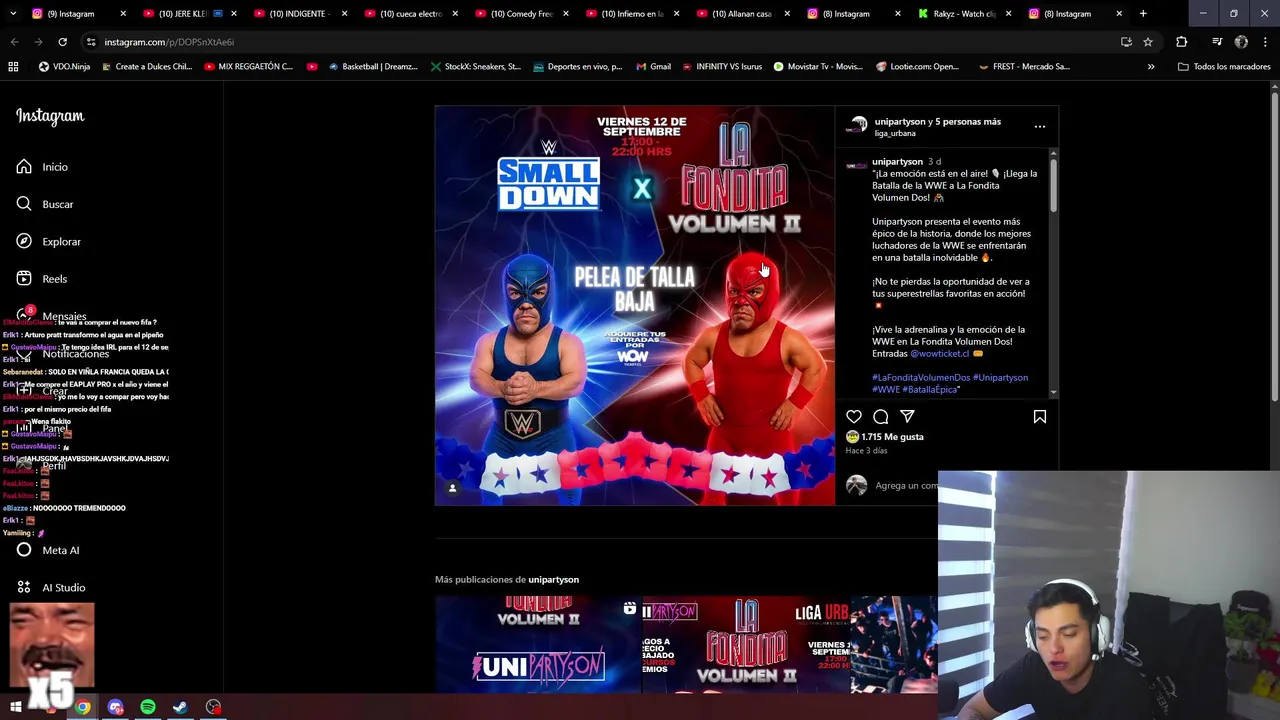Open MIX REGGAETÓN bookmark

248,67
